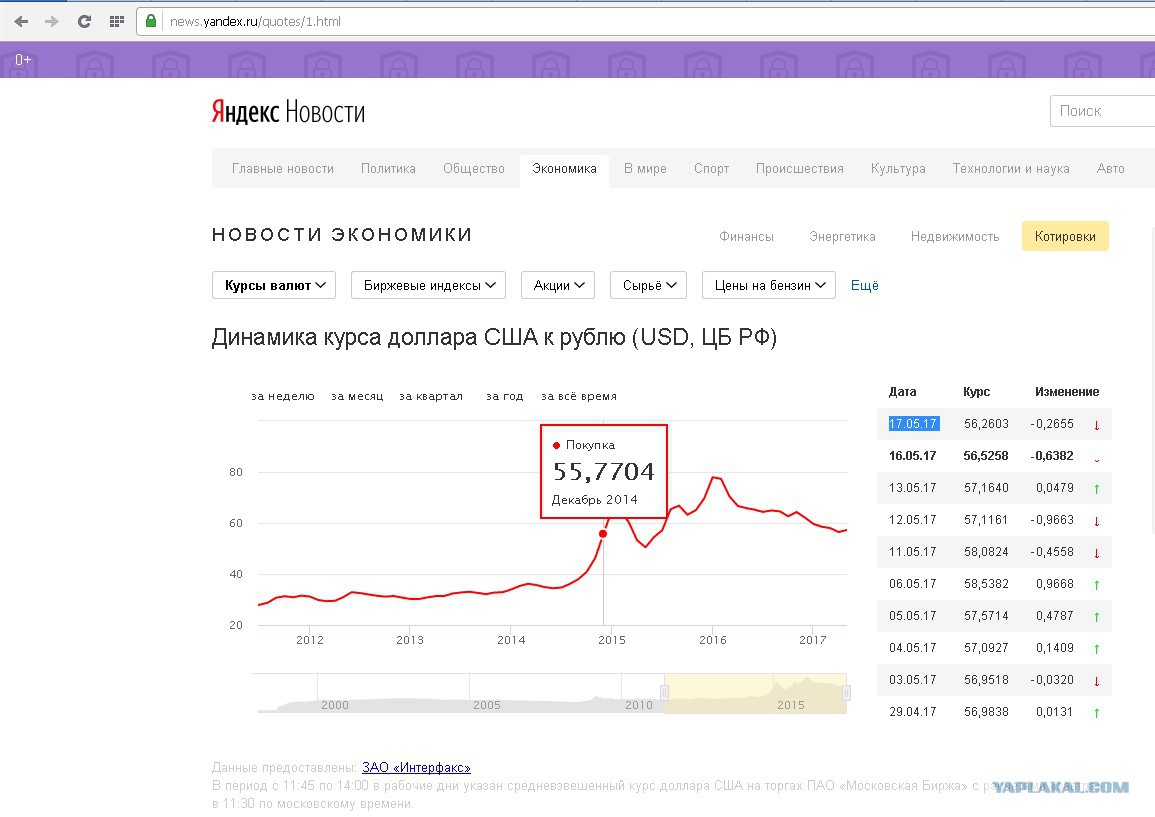The height and width of the screenshot is (817, 1155).
Task: Click the Дата column header
Action: pos(902,392)
